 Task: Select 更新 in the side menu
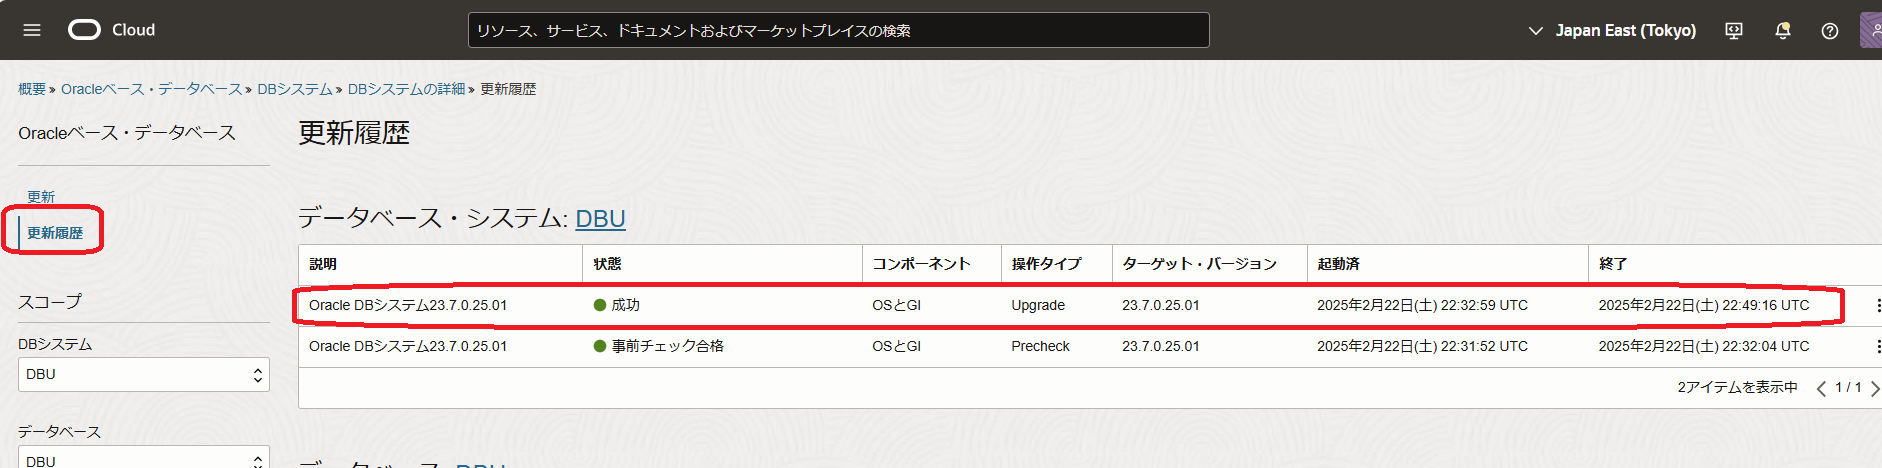41,196
